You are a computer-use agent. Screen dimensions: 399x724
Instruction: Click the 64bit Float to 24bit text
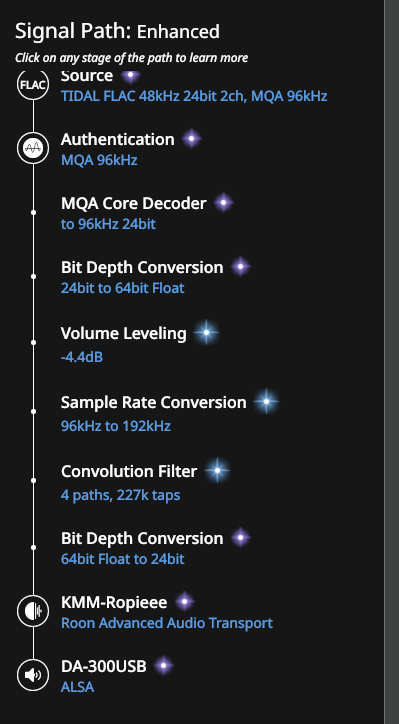123,559
